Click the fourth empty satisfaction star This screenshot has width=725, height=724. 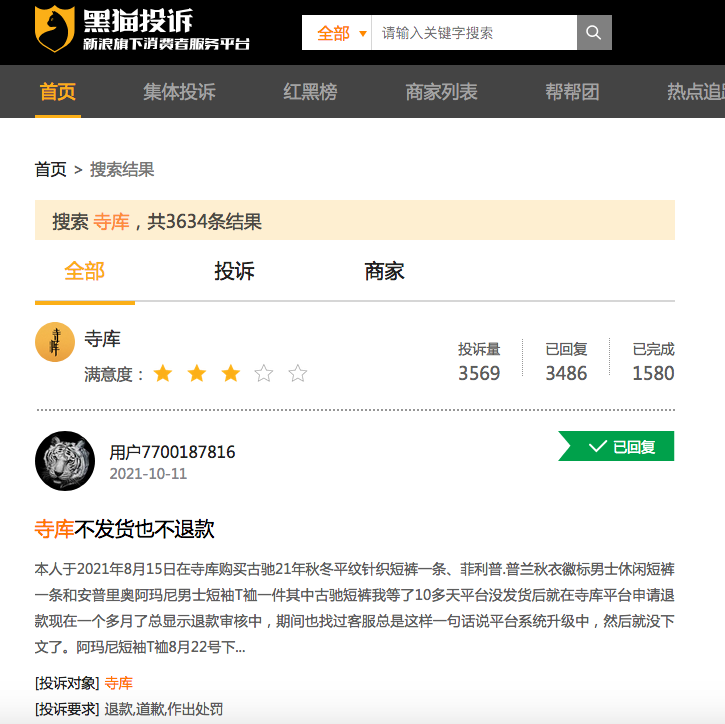coord(264,373)
